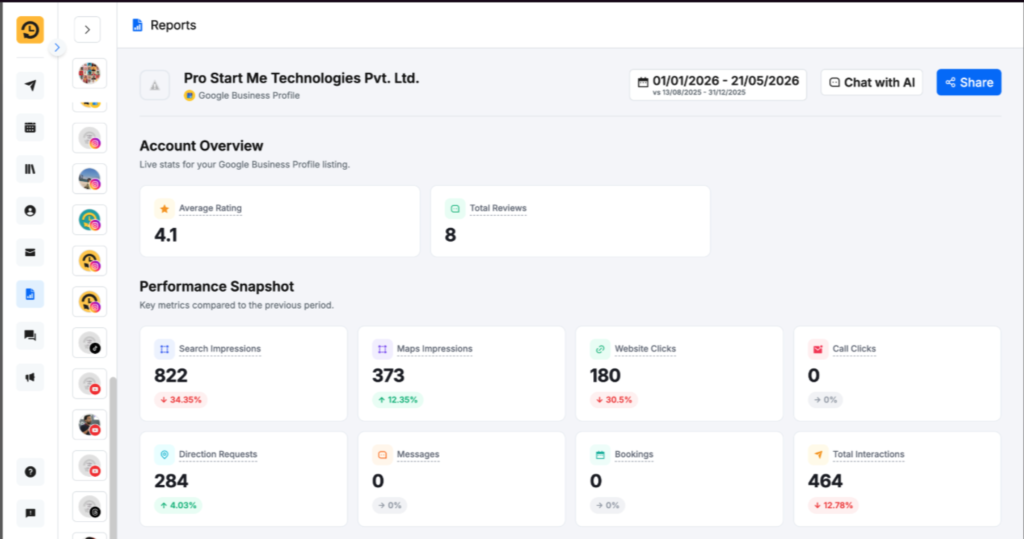This screenshot has height=539, width=1024.
Task: Click the 12.35% increase badge
Action: (398, 400)
